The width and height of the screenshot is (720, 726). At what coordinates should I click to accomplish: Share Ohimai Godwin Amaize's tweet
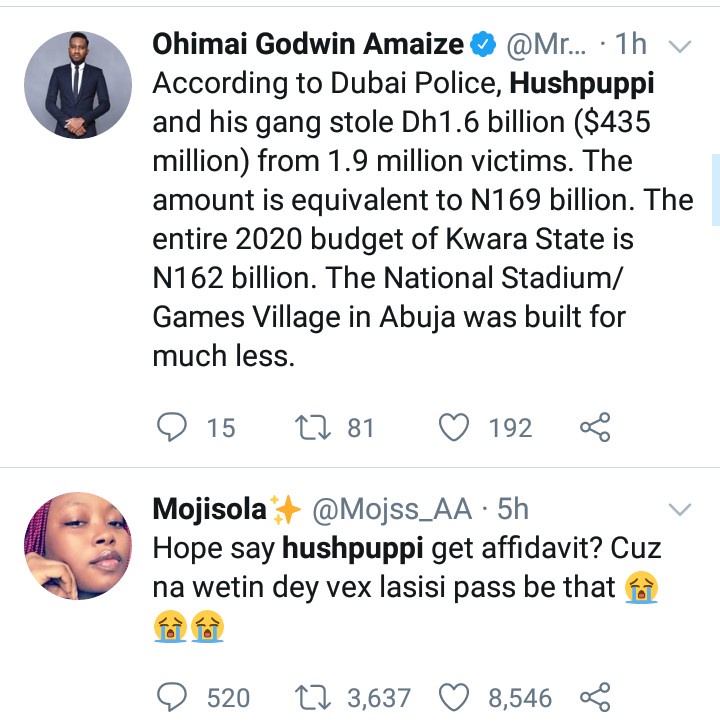(x=595, y=428)
